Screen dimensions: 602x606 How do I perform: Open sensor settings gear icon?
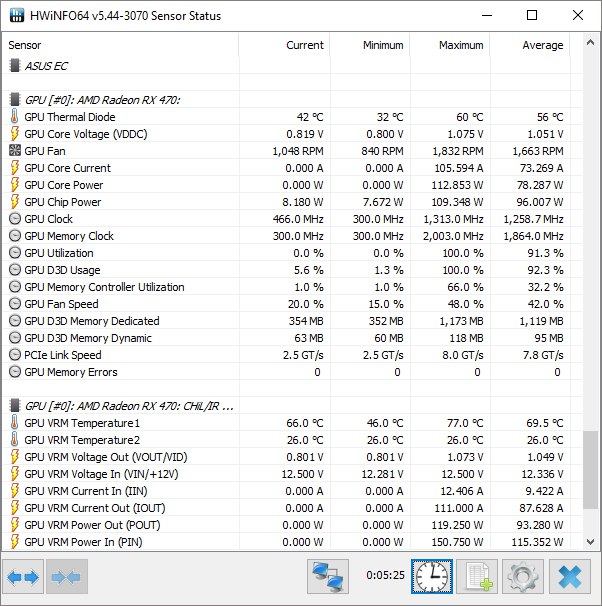pyautogui.click(x=523, y=577)
